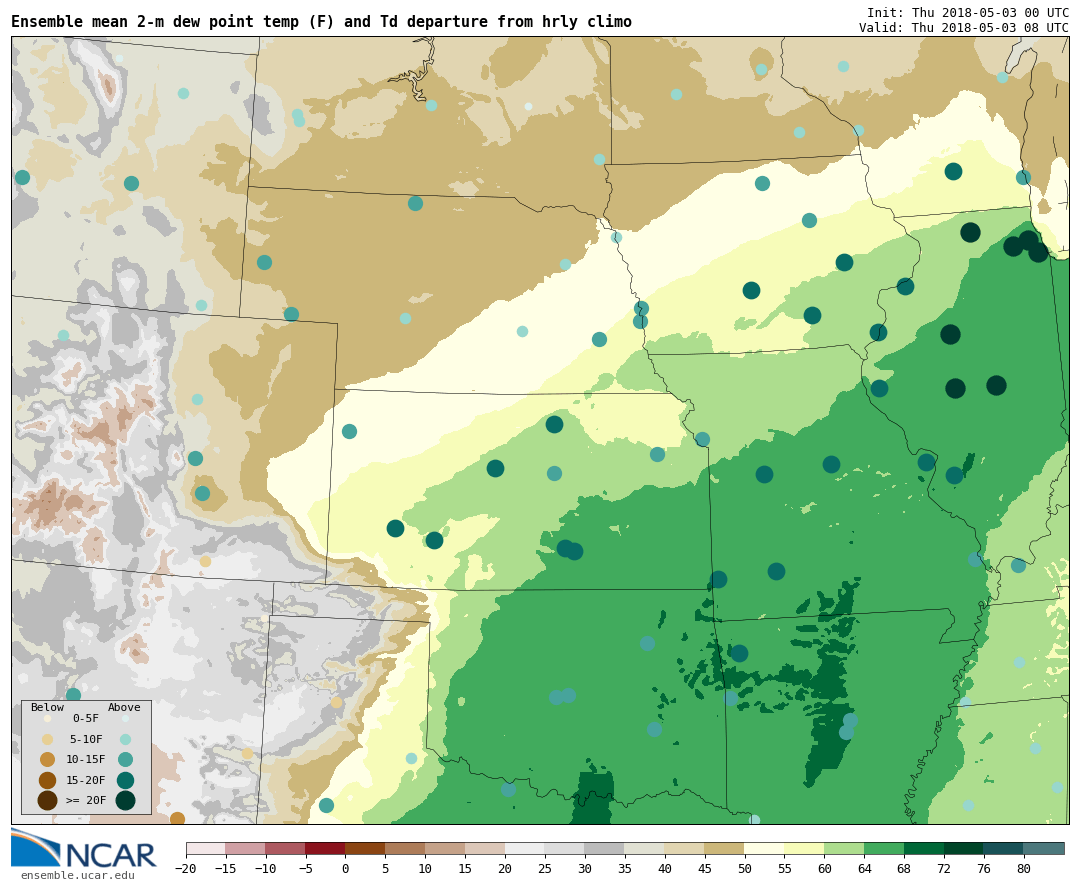Click the '80' colorbar tick label
Viewport: 1080px width, 887px height.
point(1024,868)
